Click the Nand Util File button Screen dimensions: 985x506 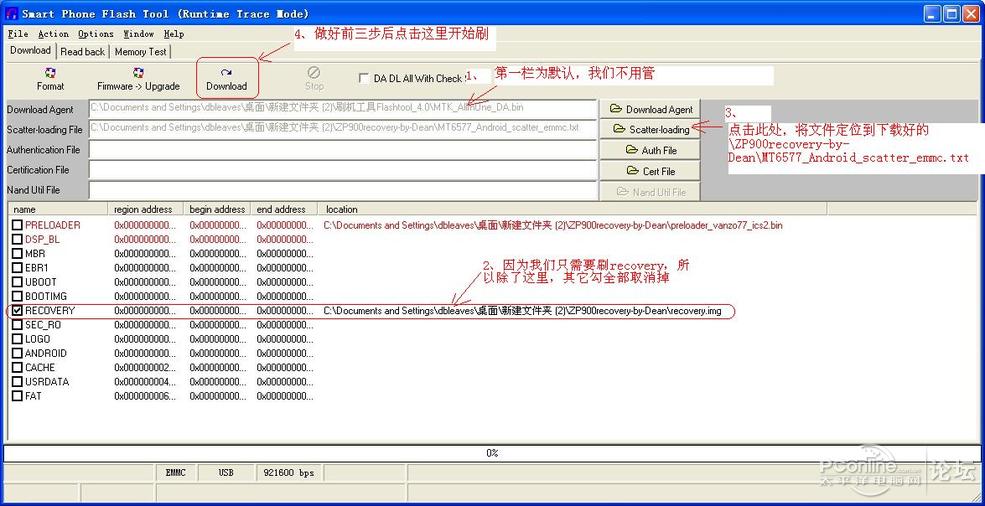[x=650, y=192]
